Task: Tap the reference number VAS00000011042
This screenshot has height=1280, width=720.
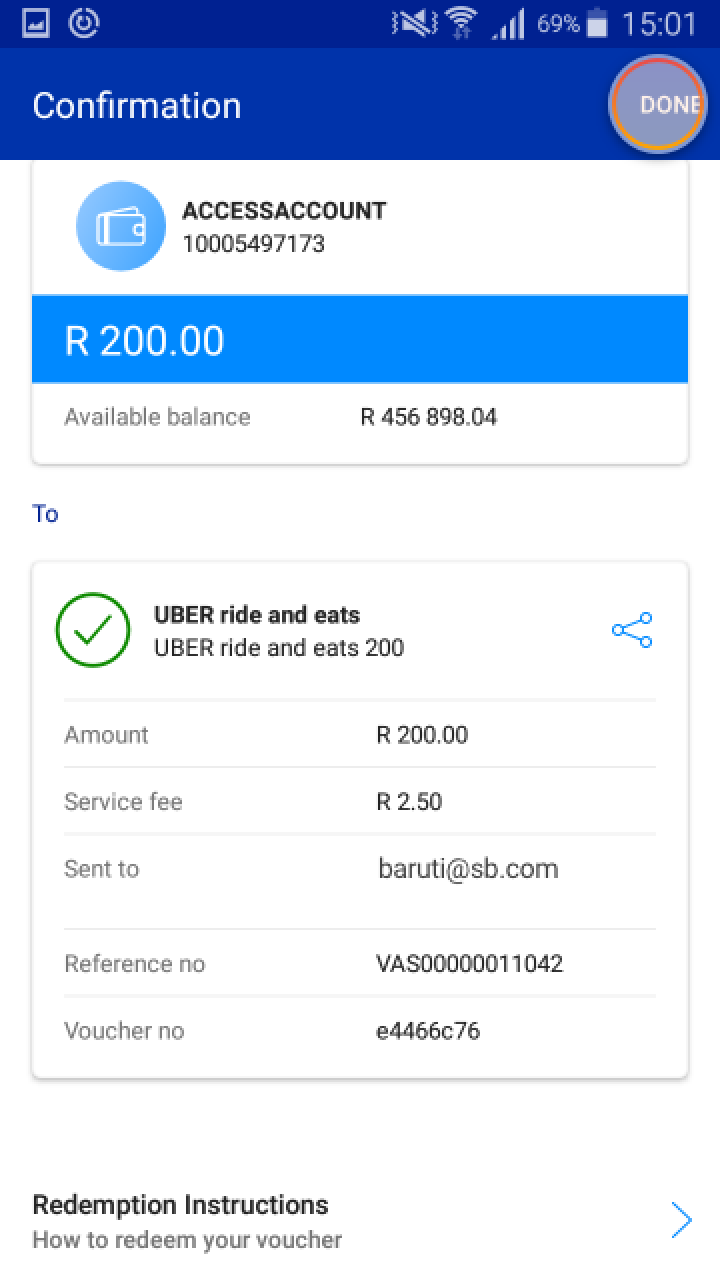Action: (x=469, y=963)
